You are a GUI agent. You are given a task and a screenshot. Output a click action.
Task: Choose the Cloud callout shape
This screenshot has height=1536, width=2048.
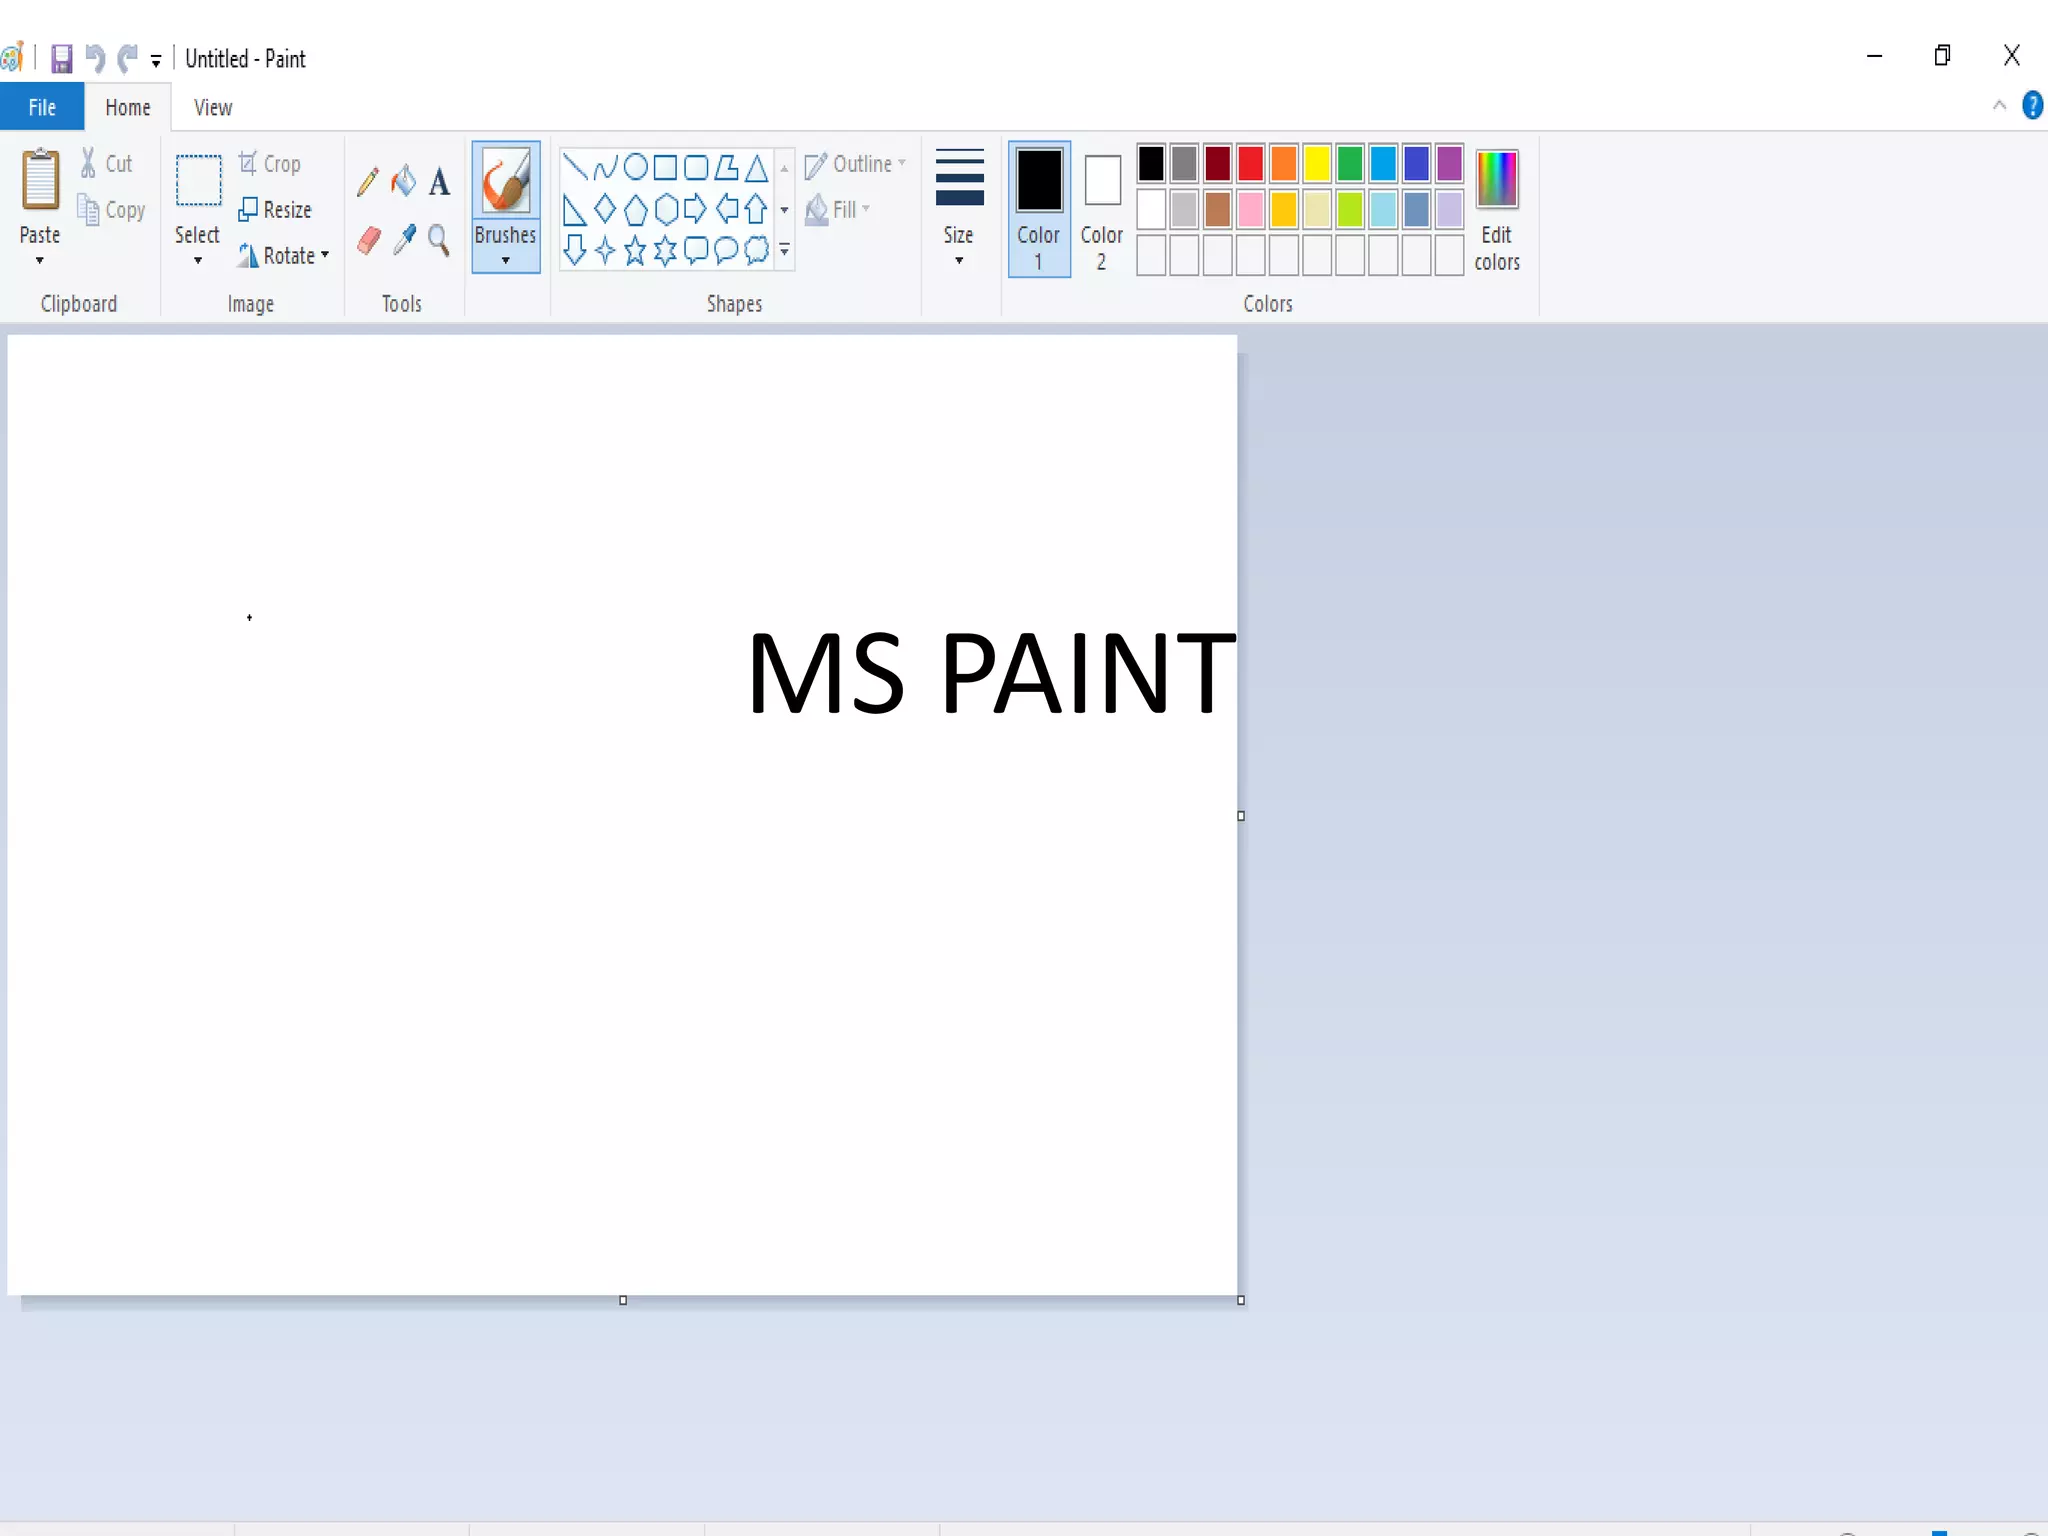(757, 250)
